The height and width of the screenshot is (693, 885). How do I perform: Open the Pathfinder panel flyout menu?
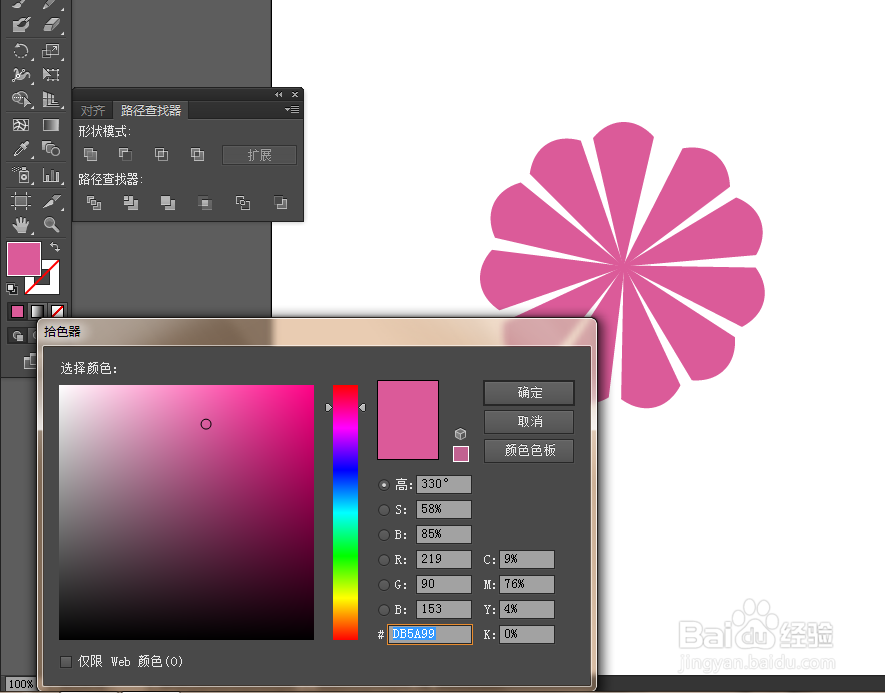(x=292, y=109)
